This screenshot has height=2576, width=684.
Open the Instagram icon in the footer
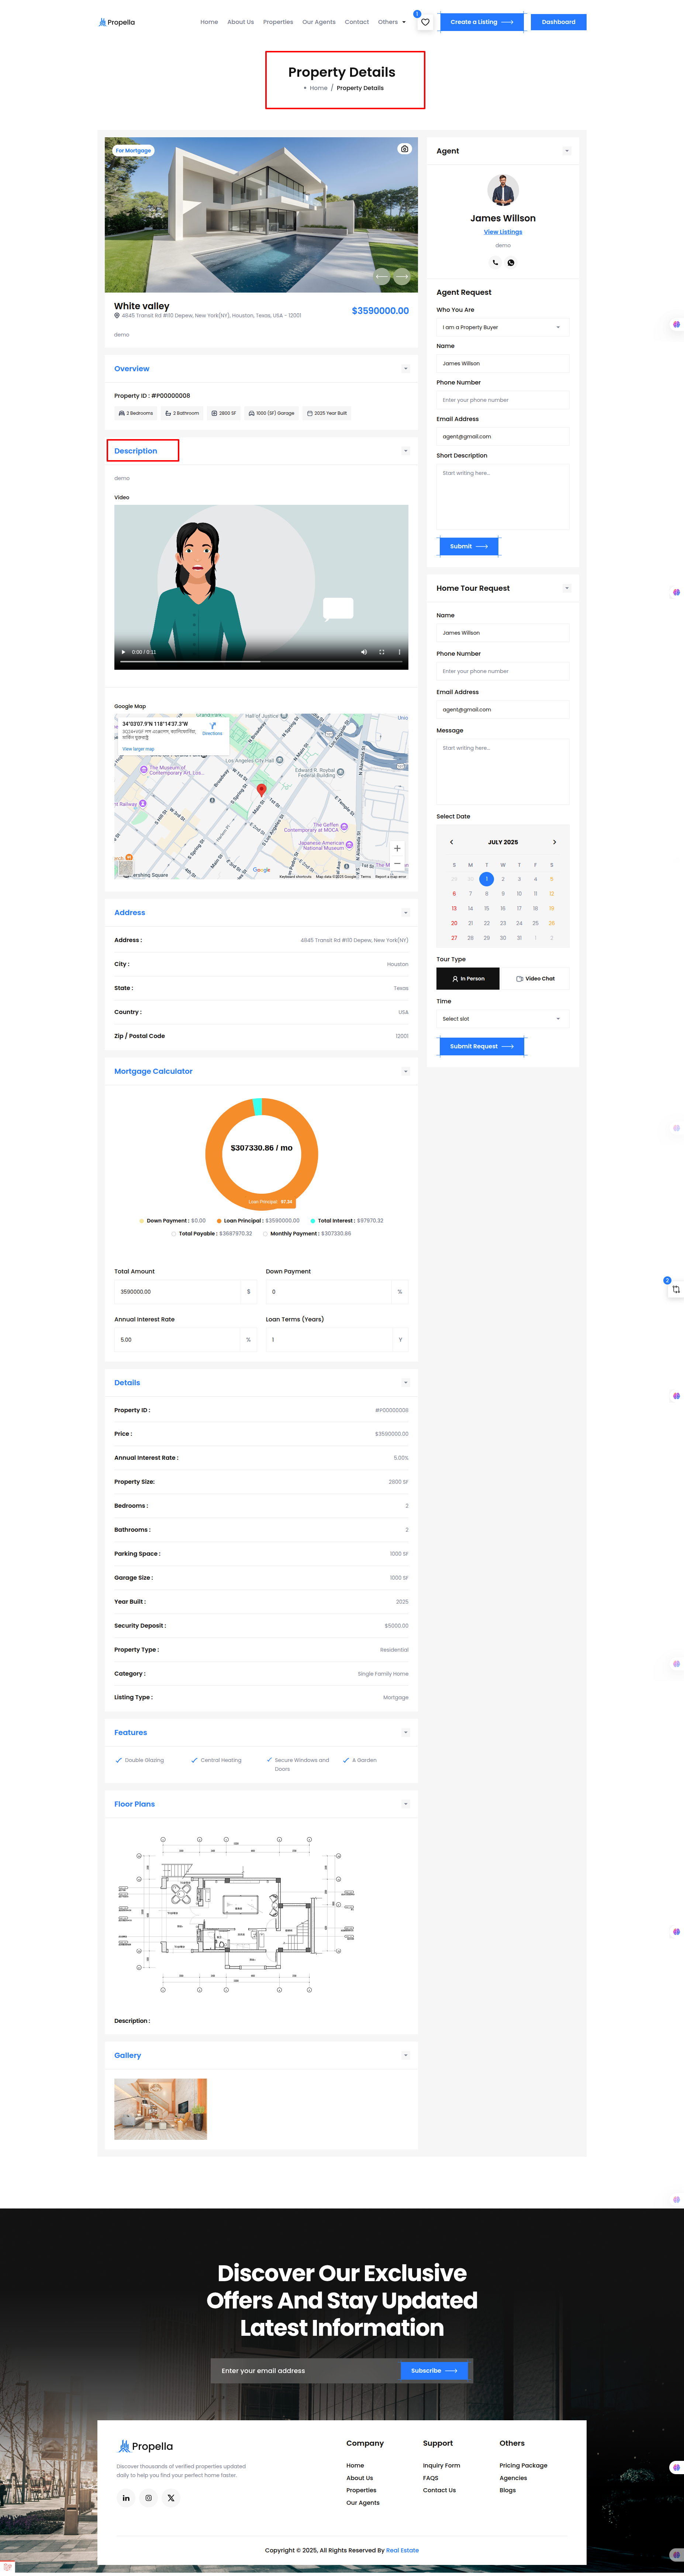(x=148, y=2498)
